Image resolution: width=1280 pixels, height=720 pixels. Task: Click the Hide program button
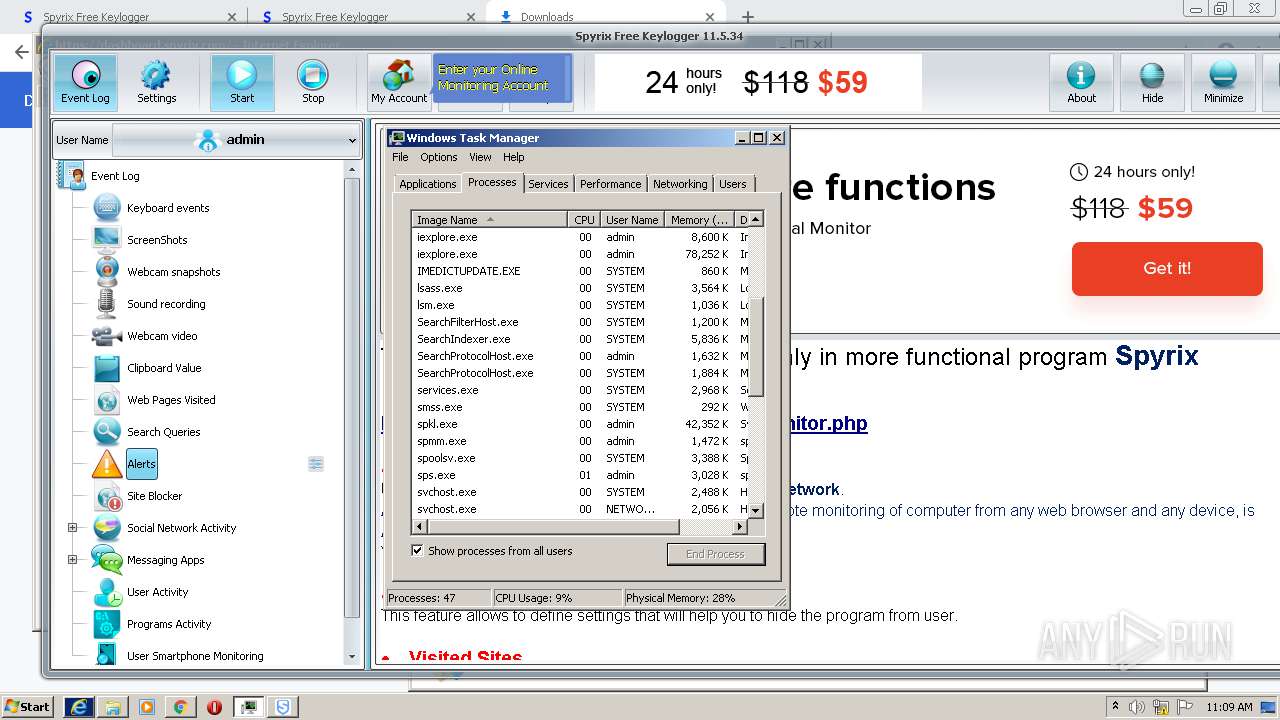click(1152, 82)
